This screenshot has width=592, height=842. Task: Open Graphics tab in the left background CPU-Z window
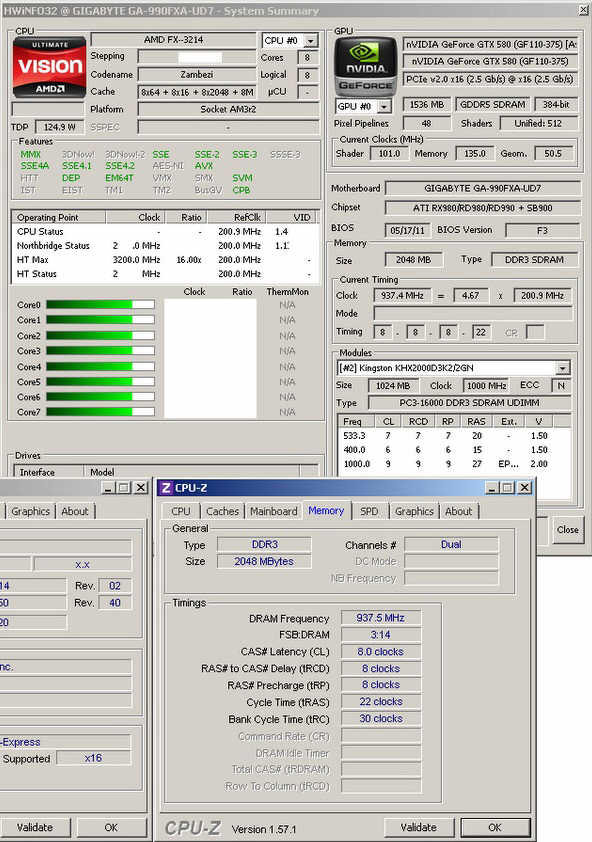point(31,511)
